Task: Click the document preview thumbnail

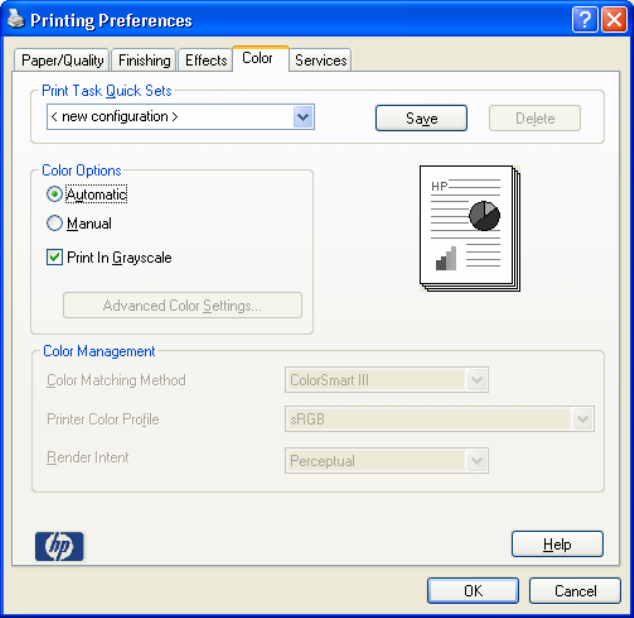Action: (468, 227)
